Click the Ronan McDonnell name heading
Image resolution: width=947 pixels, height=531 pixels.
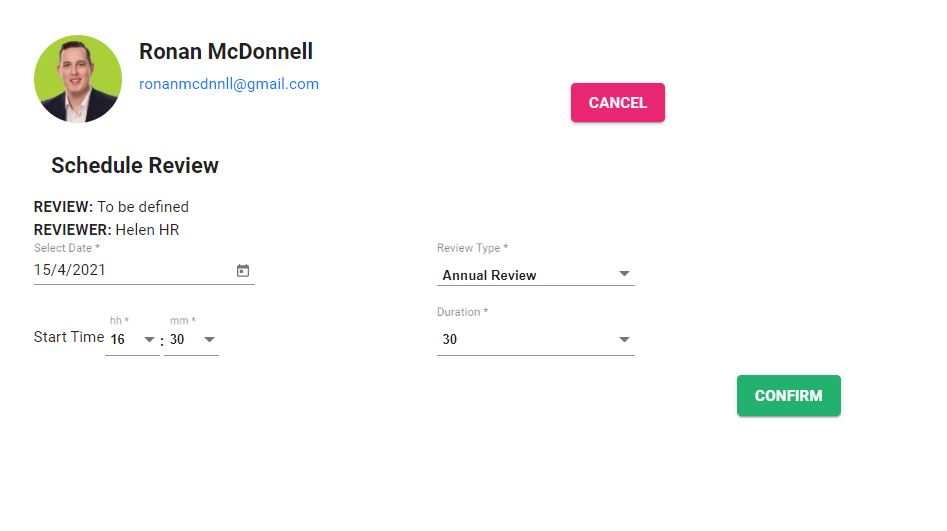[x=226, y=51]
